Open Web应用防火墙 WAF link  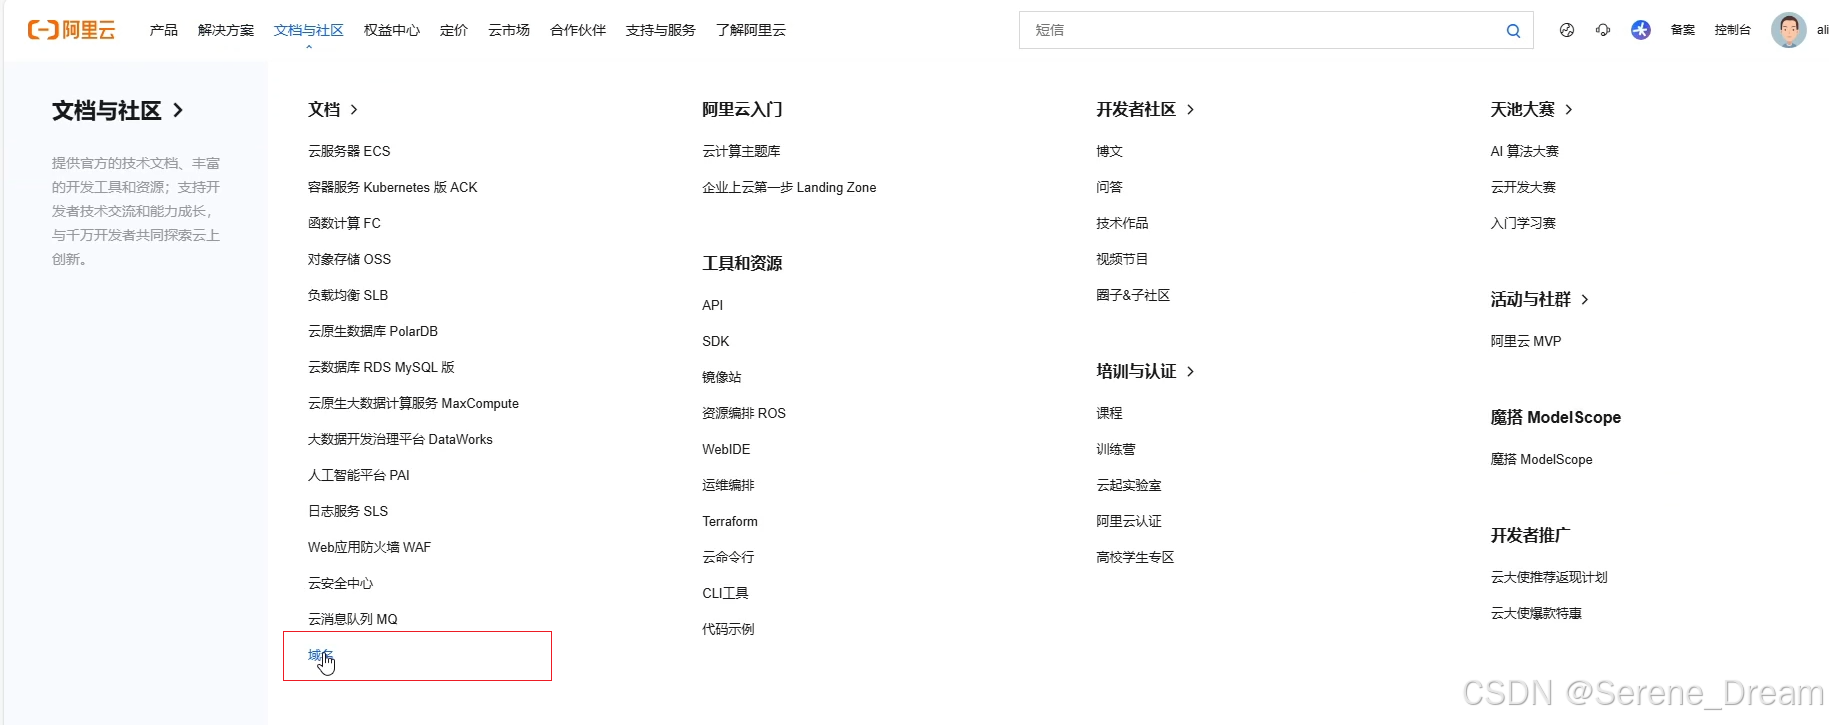pyautogui.click(x=369, y=547)
